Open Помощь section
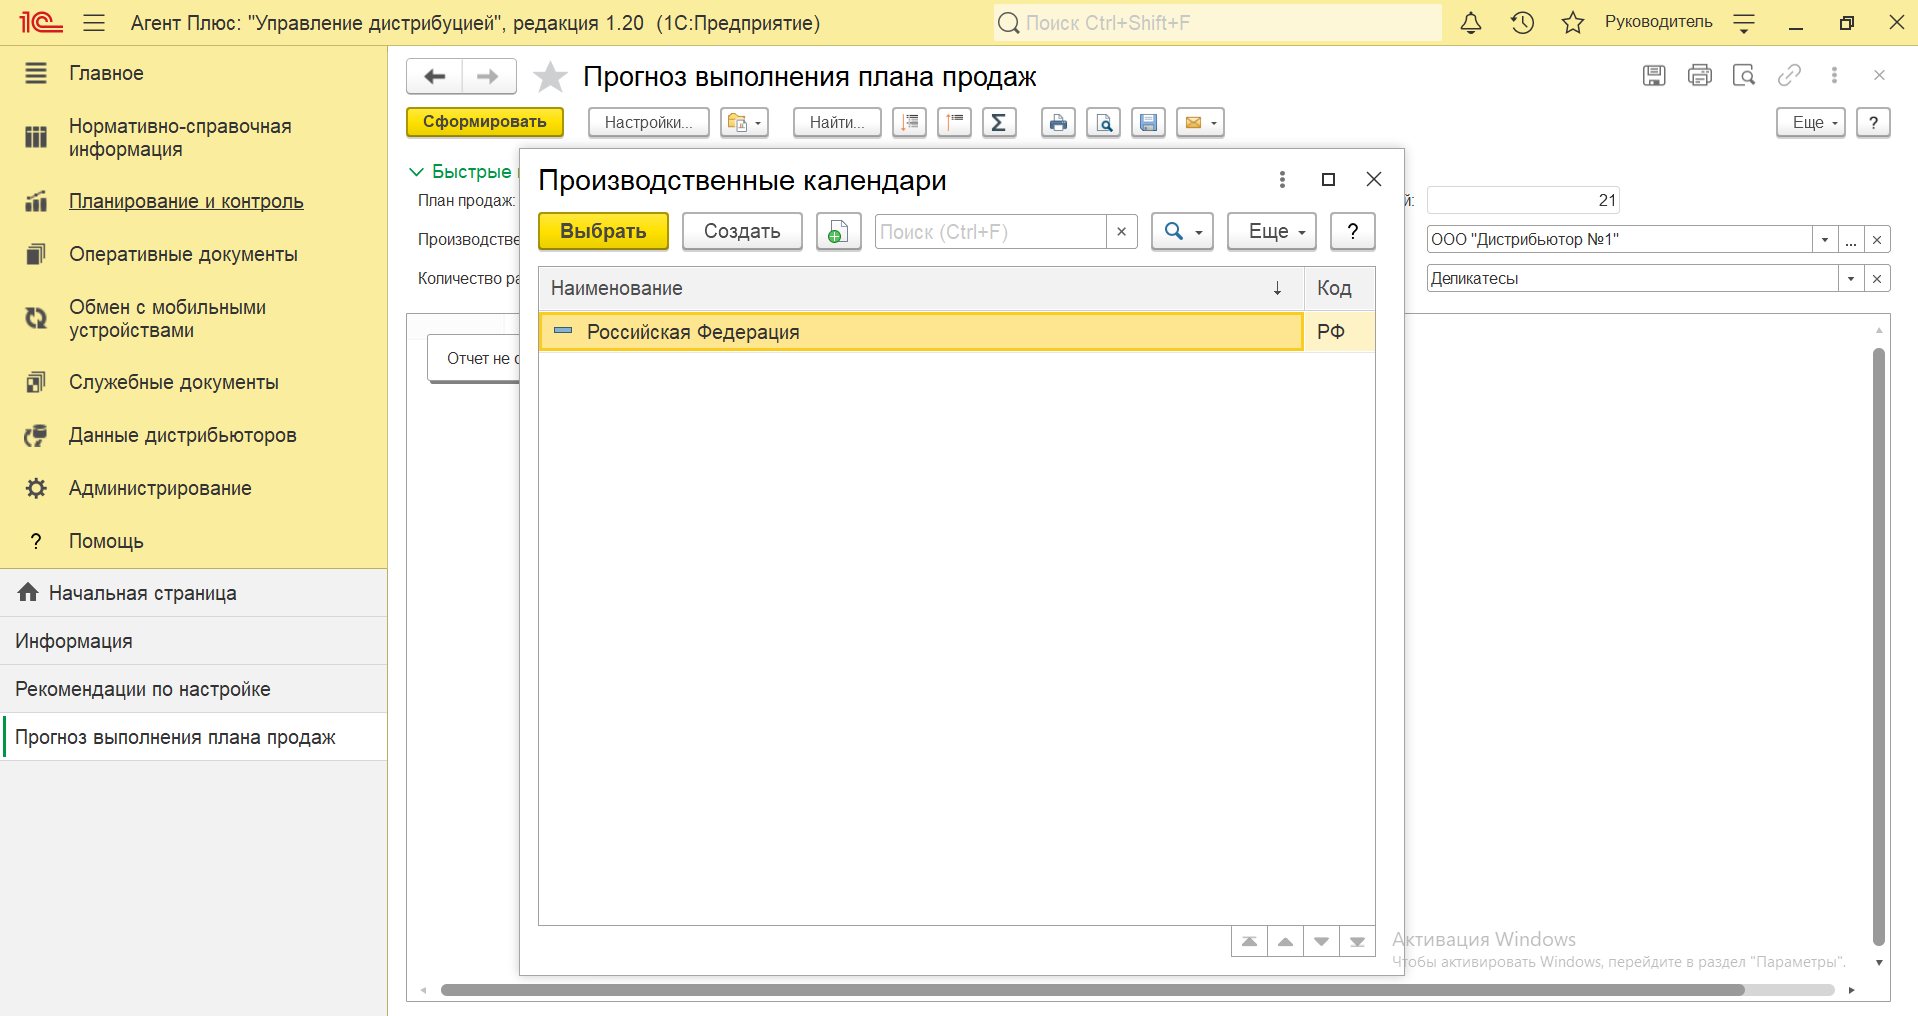 pos(106,541)
